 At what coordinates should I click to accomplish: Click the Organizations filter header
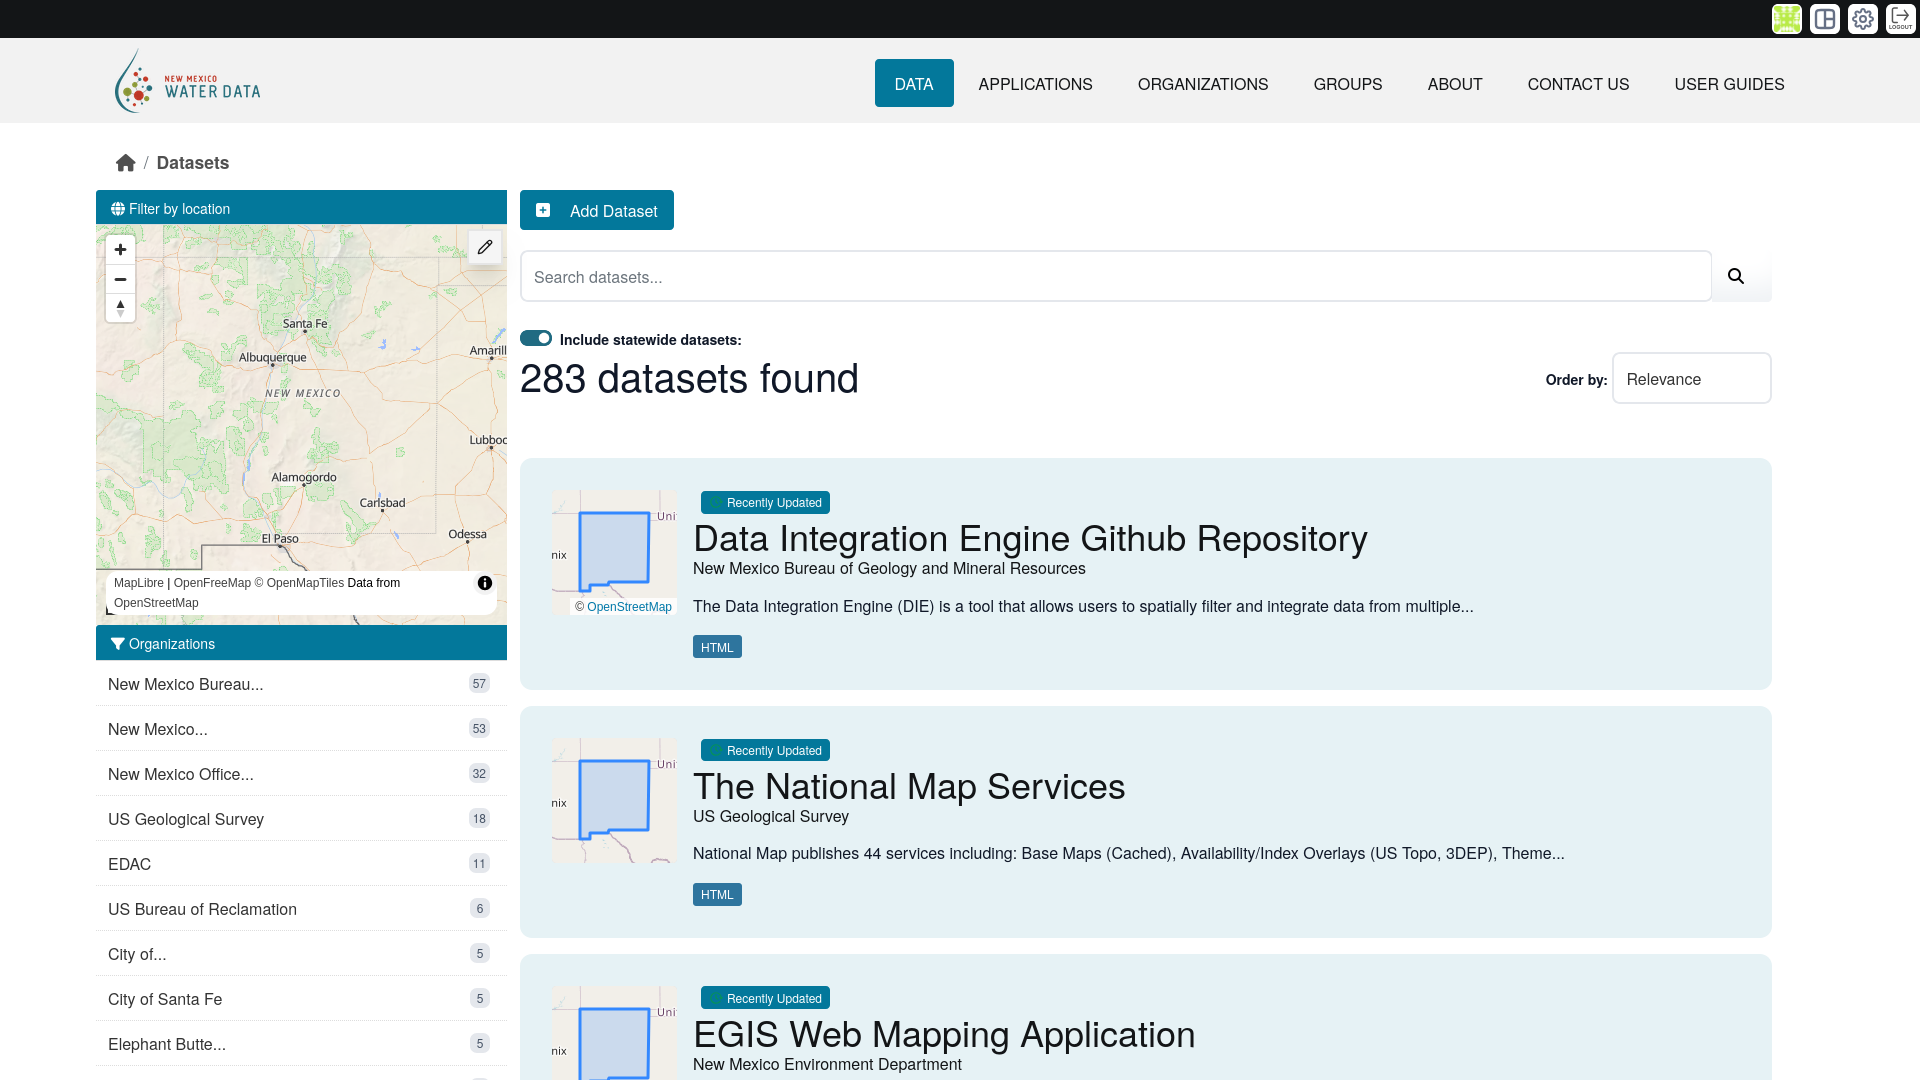point(301,643)
